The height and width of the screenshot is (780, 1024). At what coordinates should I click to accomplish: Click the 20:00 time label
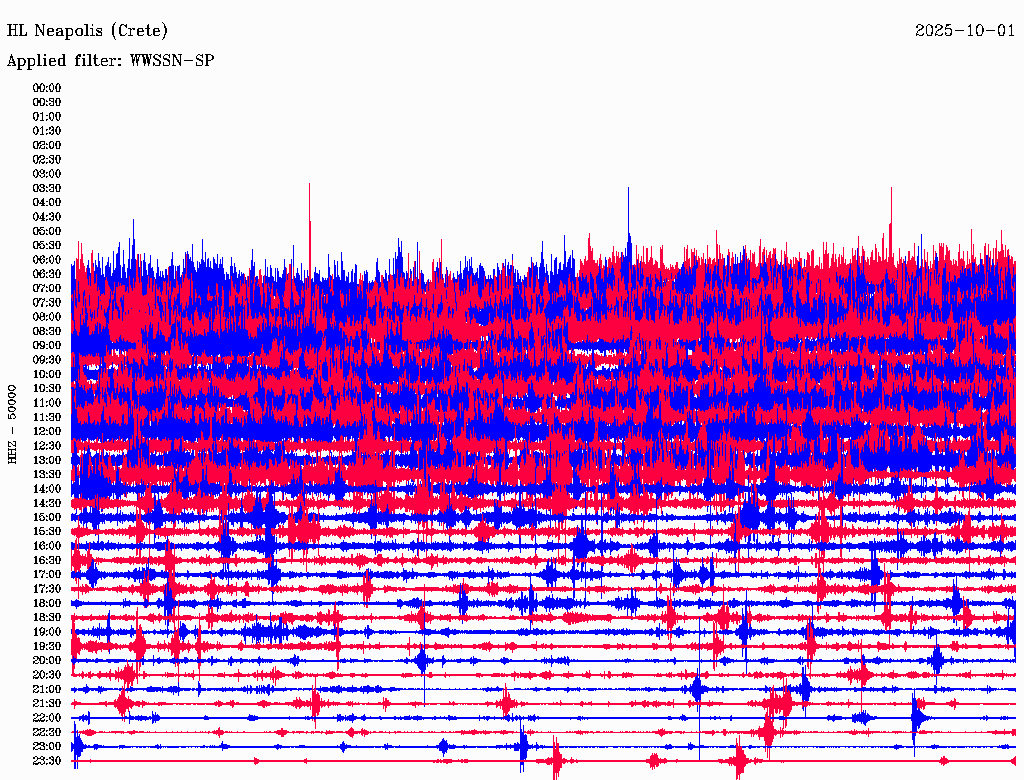click(x=47, y=660)
